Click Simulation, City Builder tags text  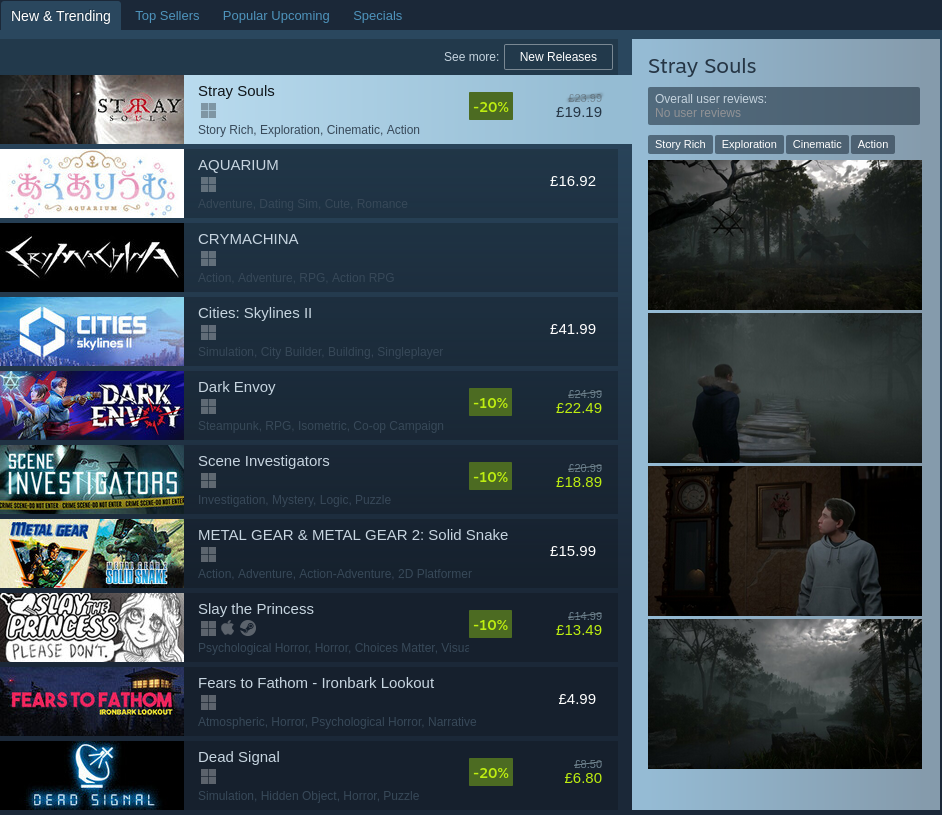(320, 351)
